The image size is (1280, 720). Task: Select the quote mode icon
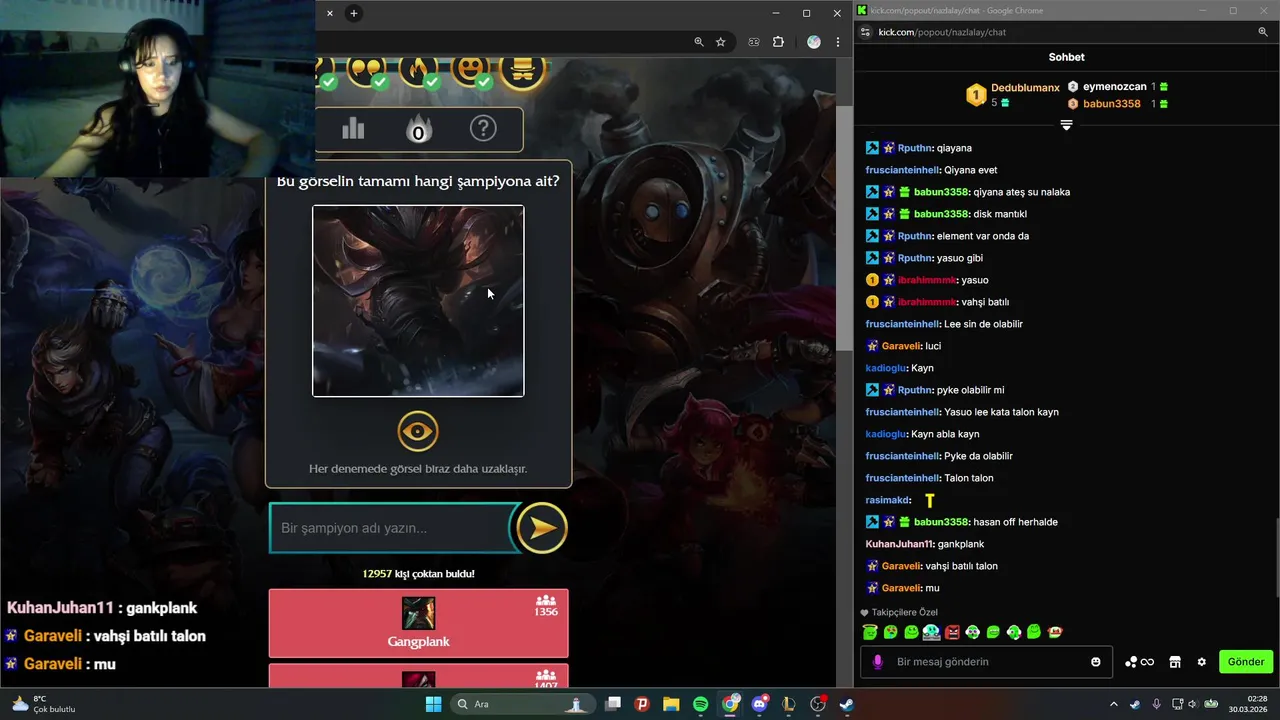tap(368, 70)
